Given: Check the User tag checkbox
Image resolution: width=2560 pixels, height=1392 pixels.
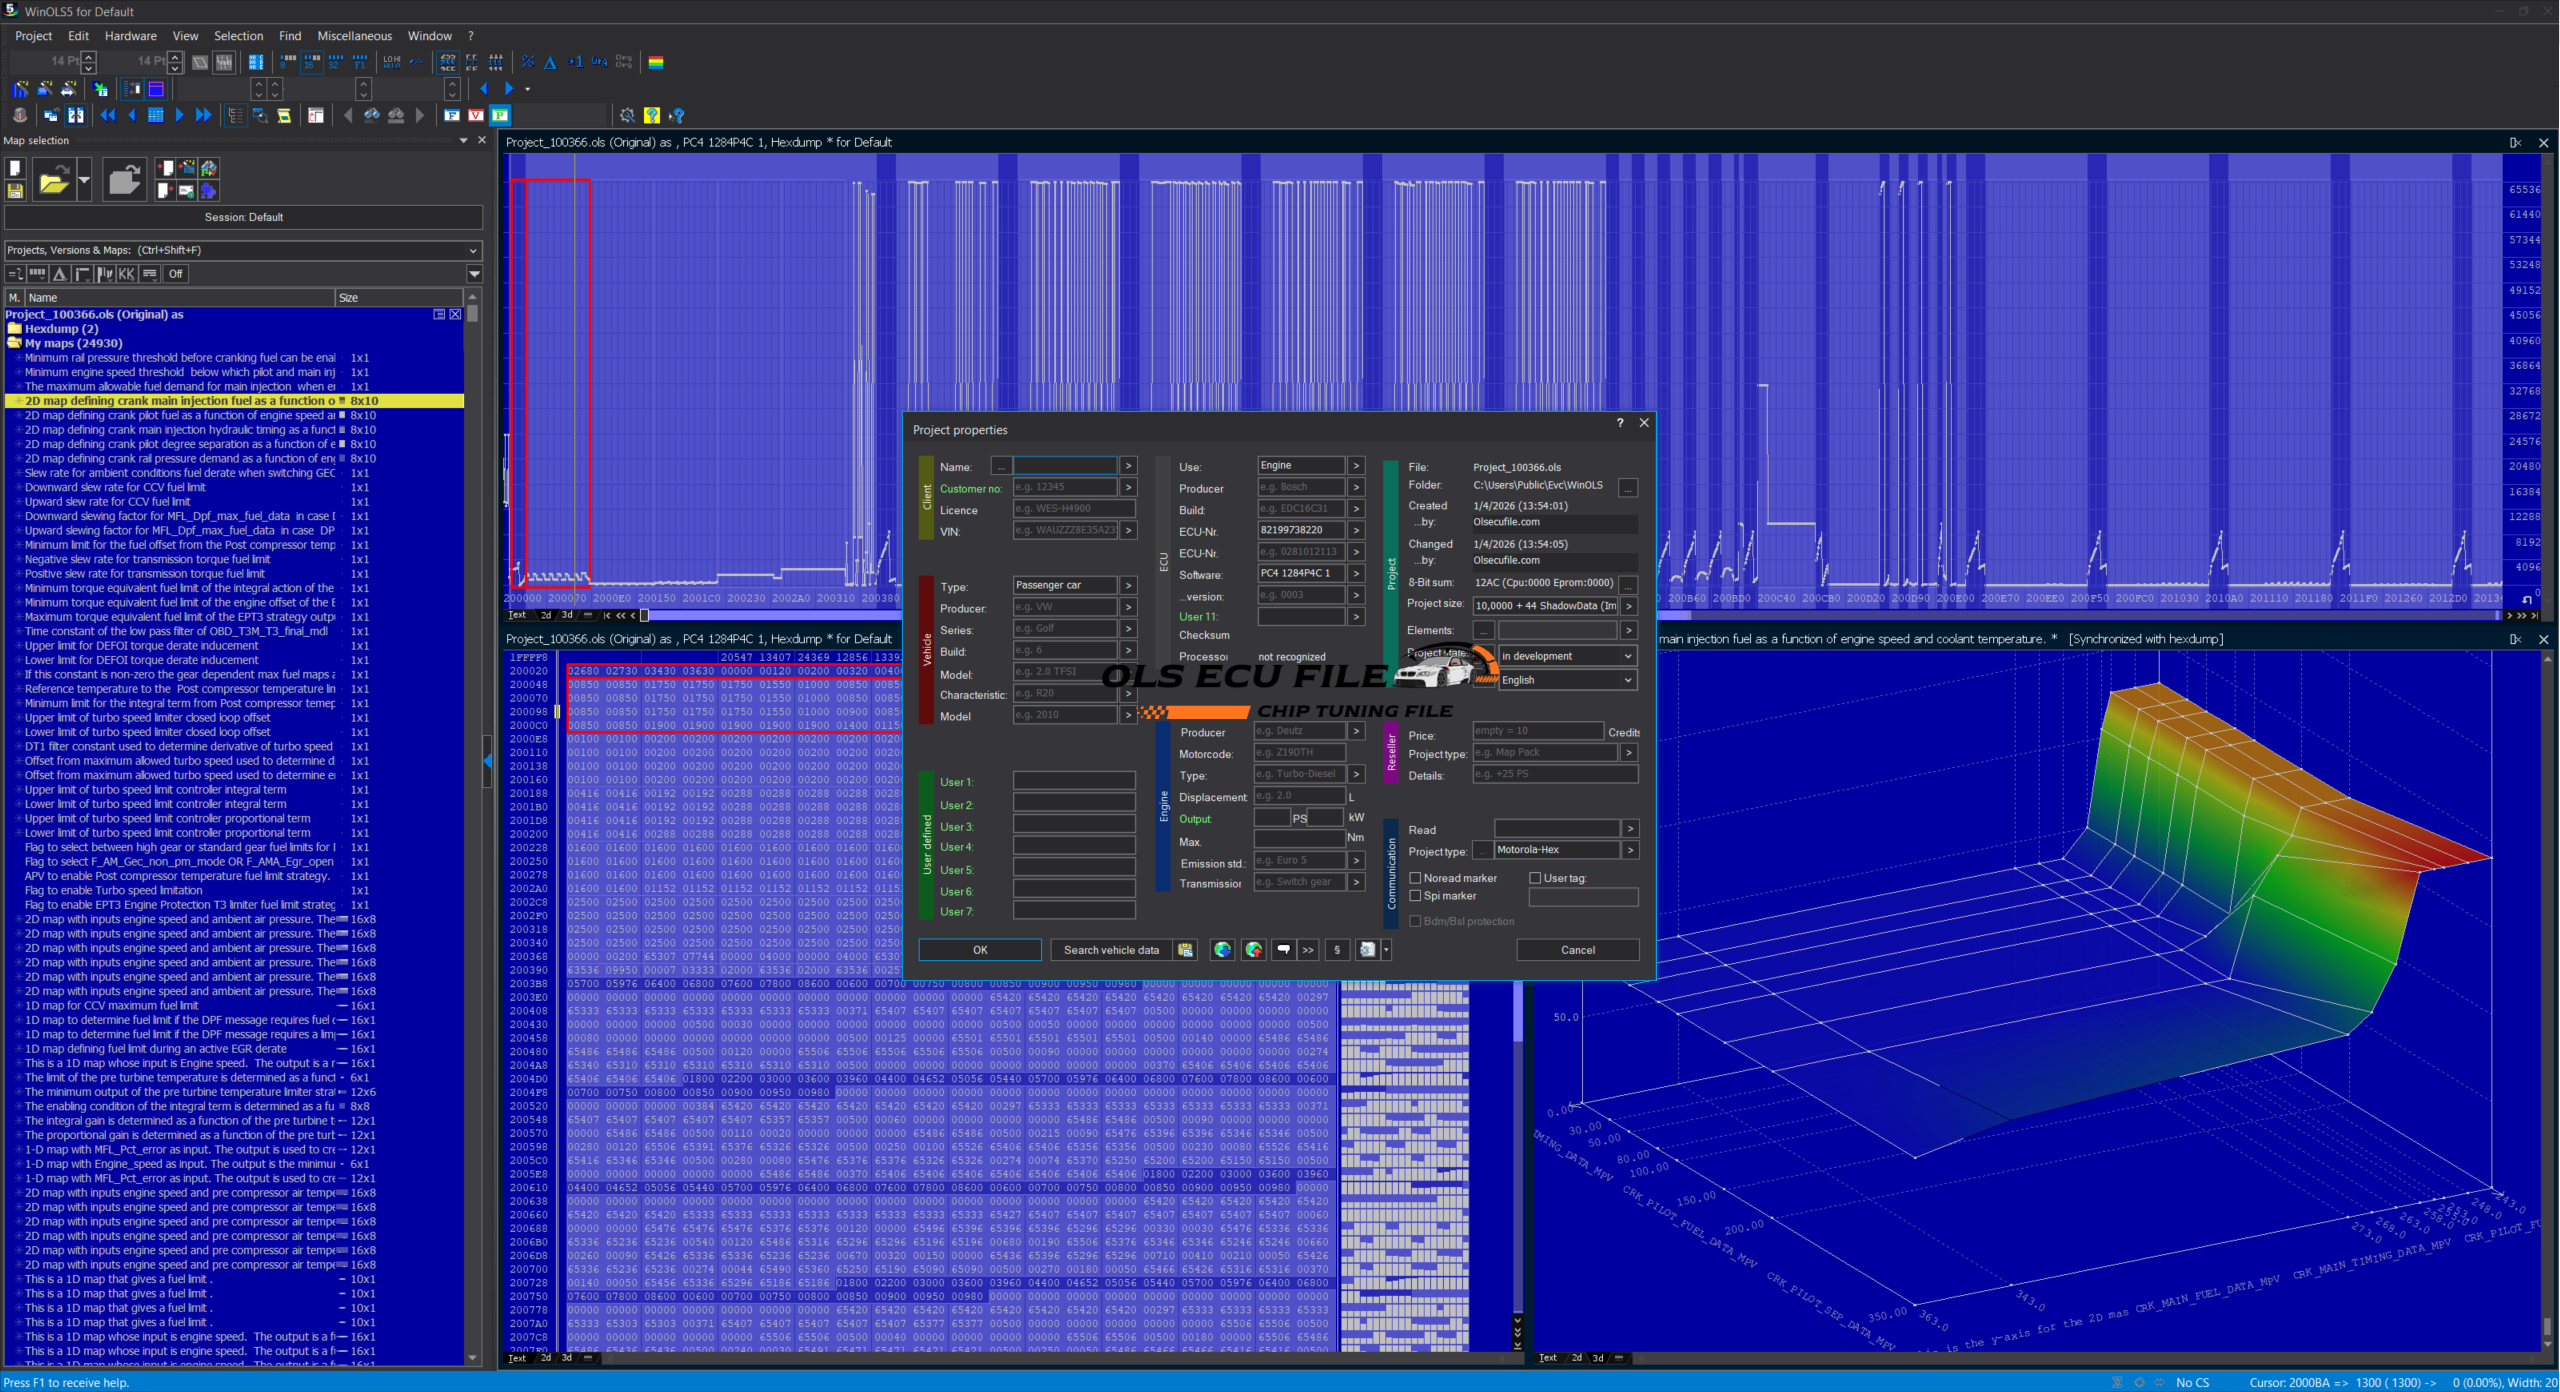Looking at the screenshot, I should (x=1535, y=878).
